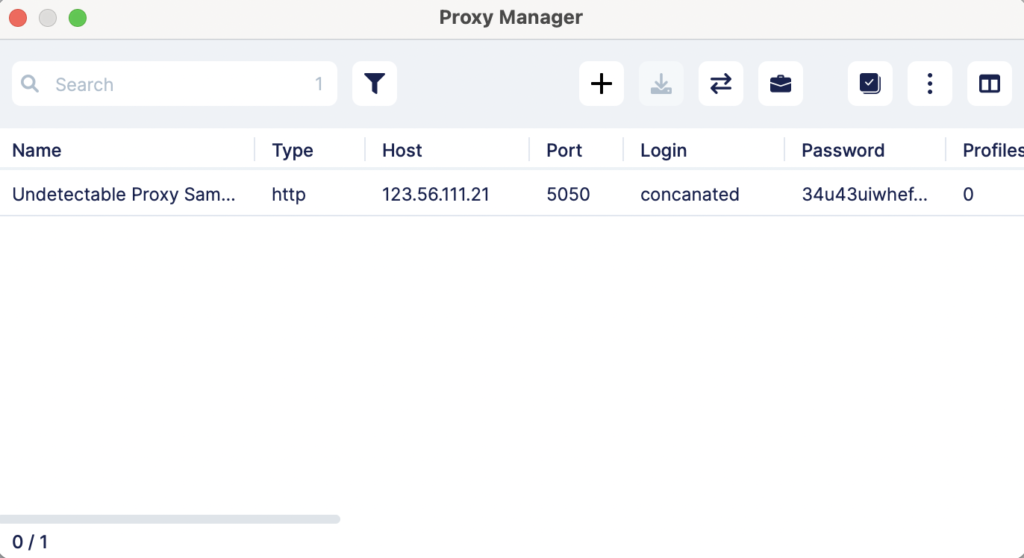1024x558 pixels.
Task: Sort by the Port column header
Action: pyautogui.click(x=564, y=150)
